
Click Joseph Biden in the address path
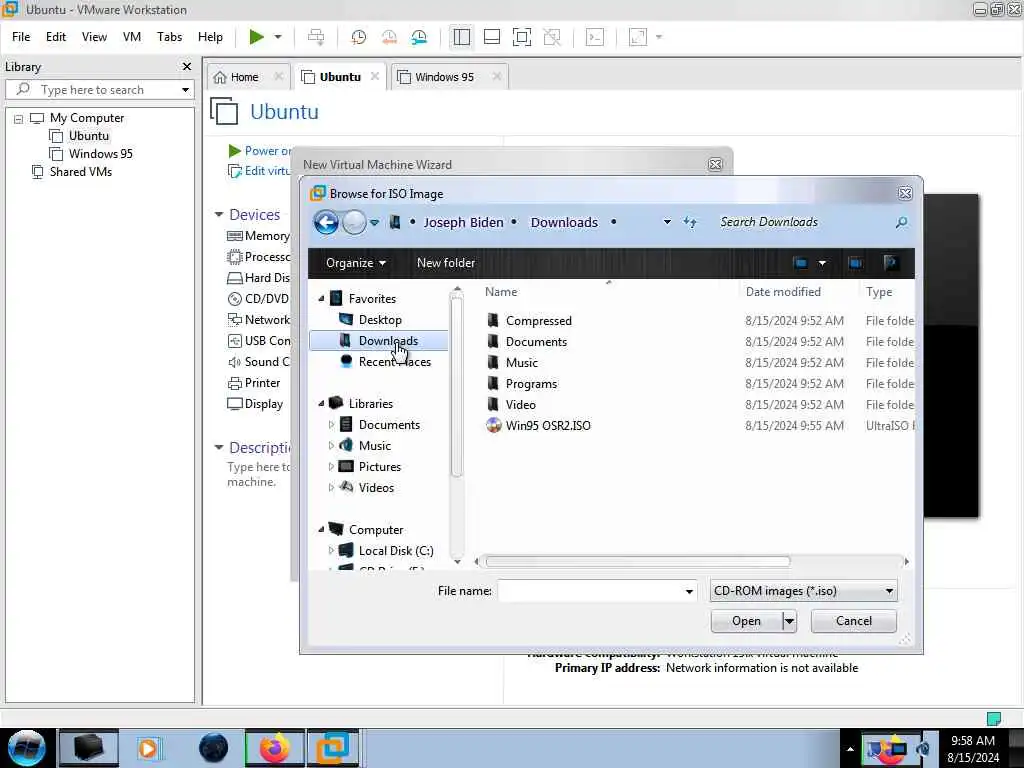pyautogui.click(x=464, y=223)
